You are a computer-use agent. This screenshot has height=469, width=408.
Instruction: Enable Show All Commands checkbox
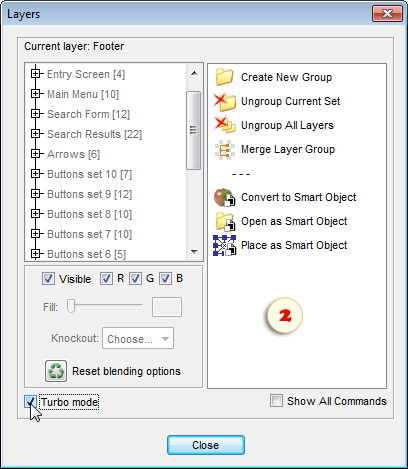[x=276, y=400]
